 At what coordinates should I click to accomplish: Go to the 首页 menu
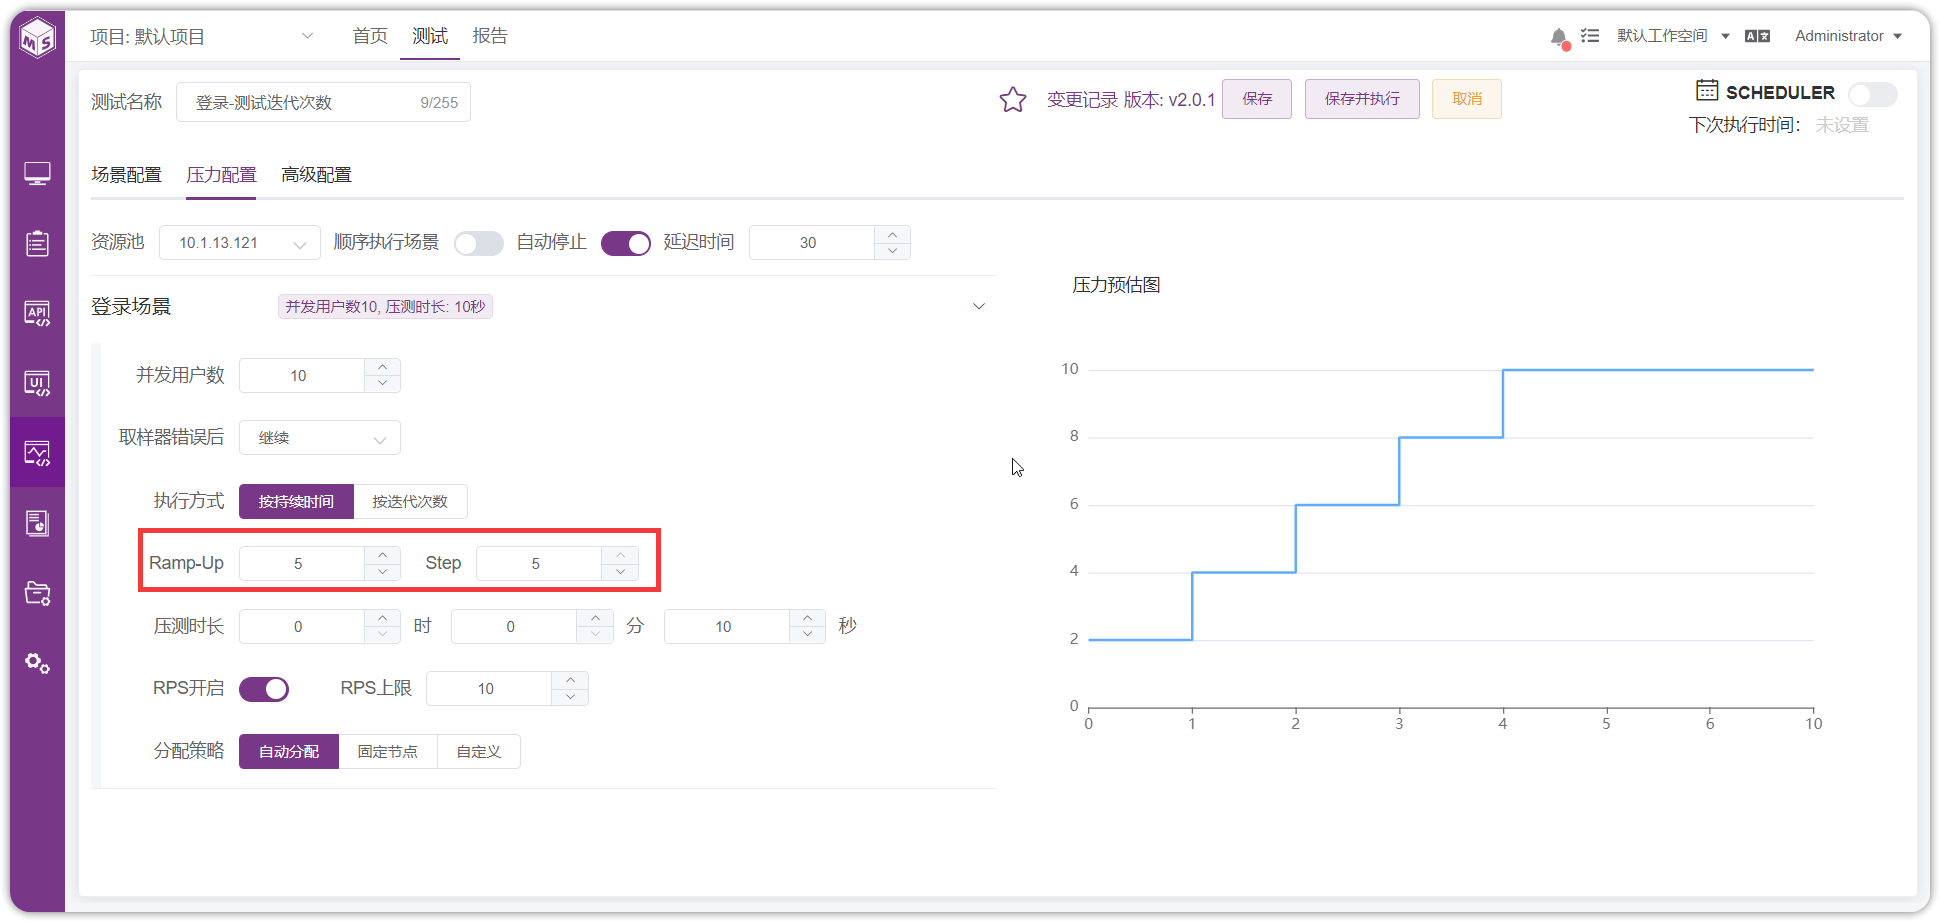tap(370, 36)
